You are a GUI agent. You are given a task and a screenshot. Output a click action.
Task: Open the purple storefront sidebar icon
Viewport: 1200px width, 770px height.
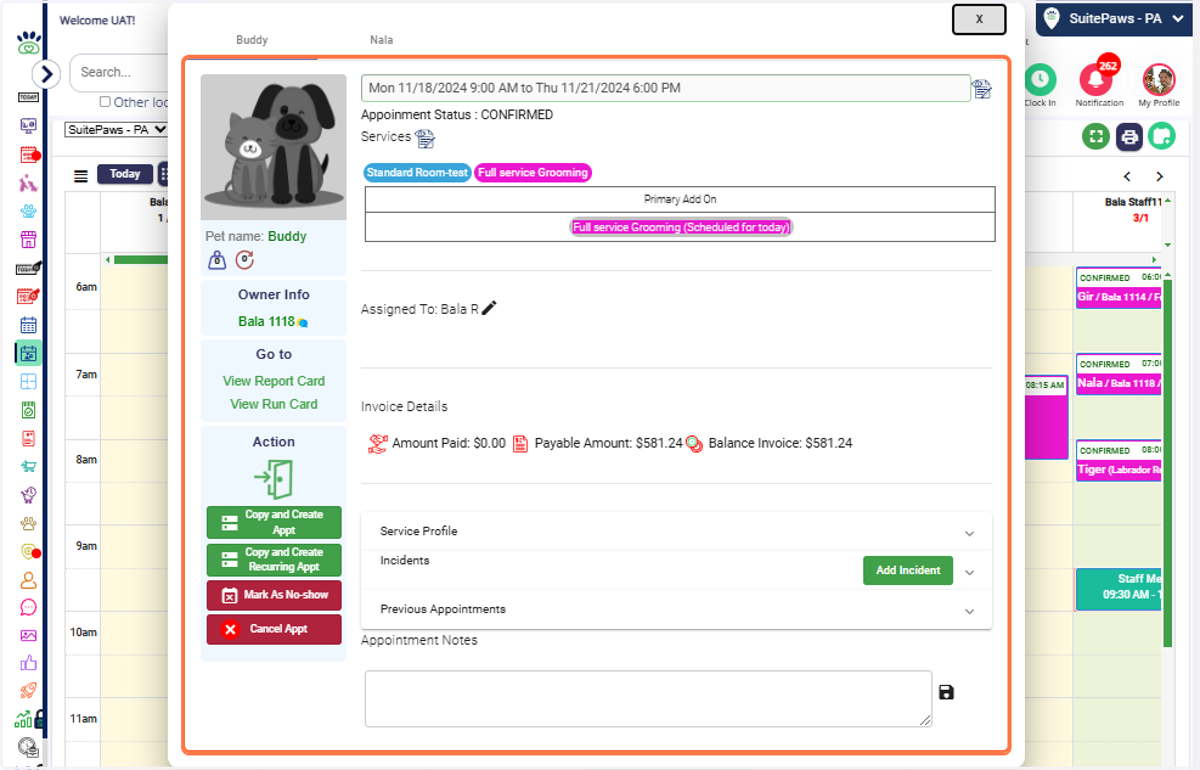28,240
